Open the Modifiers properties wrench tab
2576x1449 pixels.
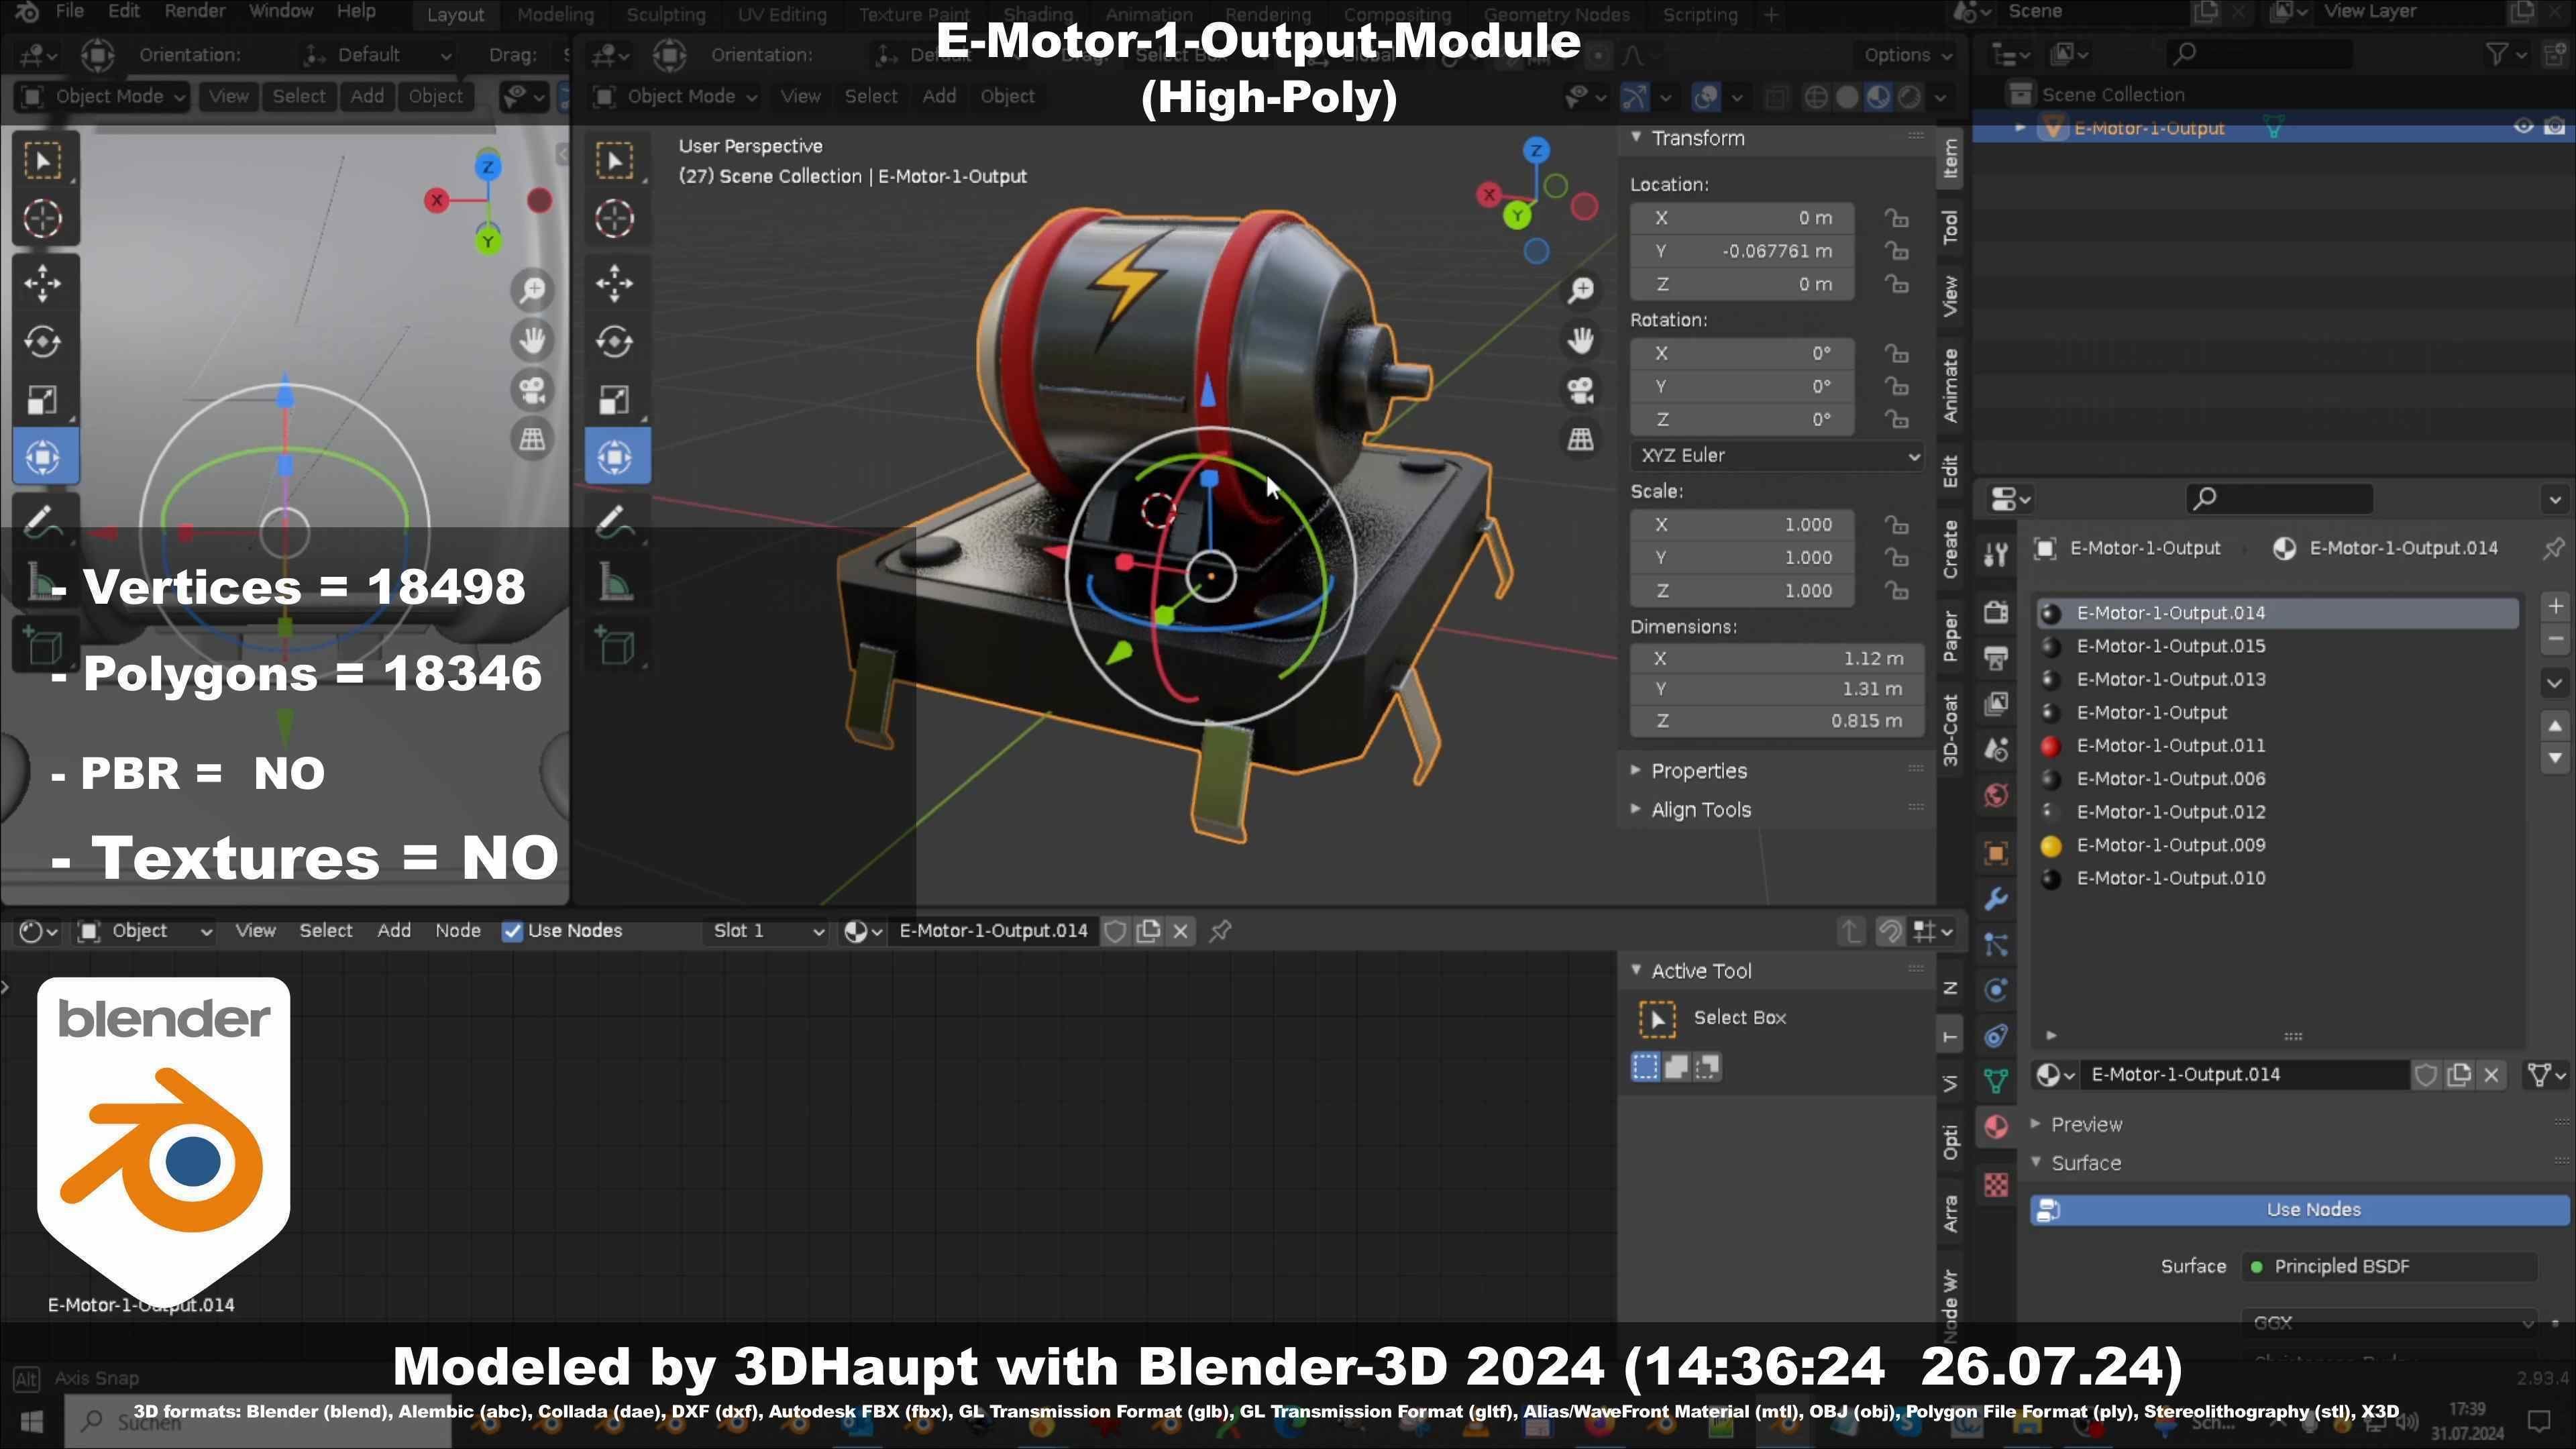[x=1996, y=899]
